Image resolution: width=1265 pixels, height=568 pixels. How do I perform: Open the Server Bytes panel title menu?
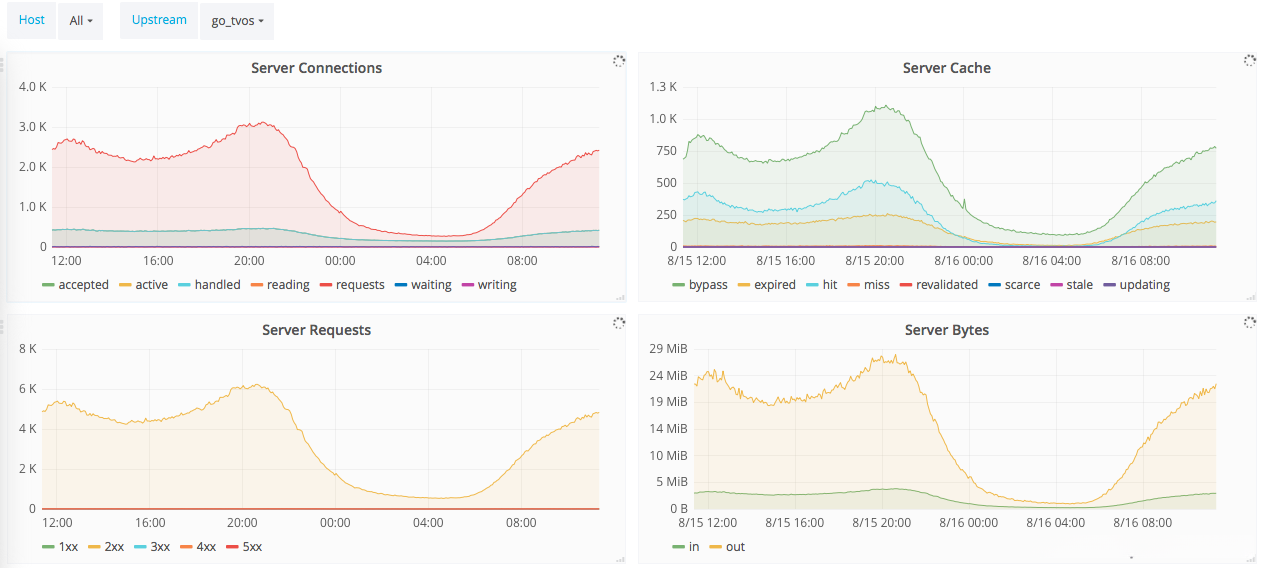(x=946, y=330)
